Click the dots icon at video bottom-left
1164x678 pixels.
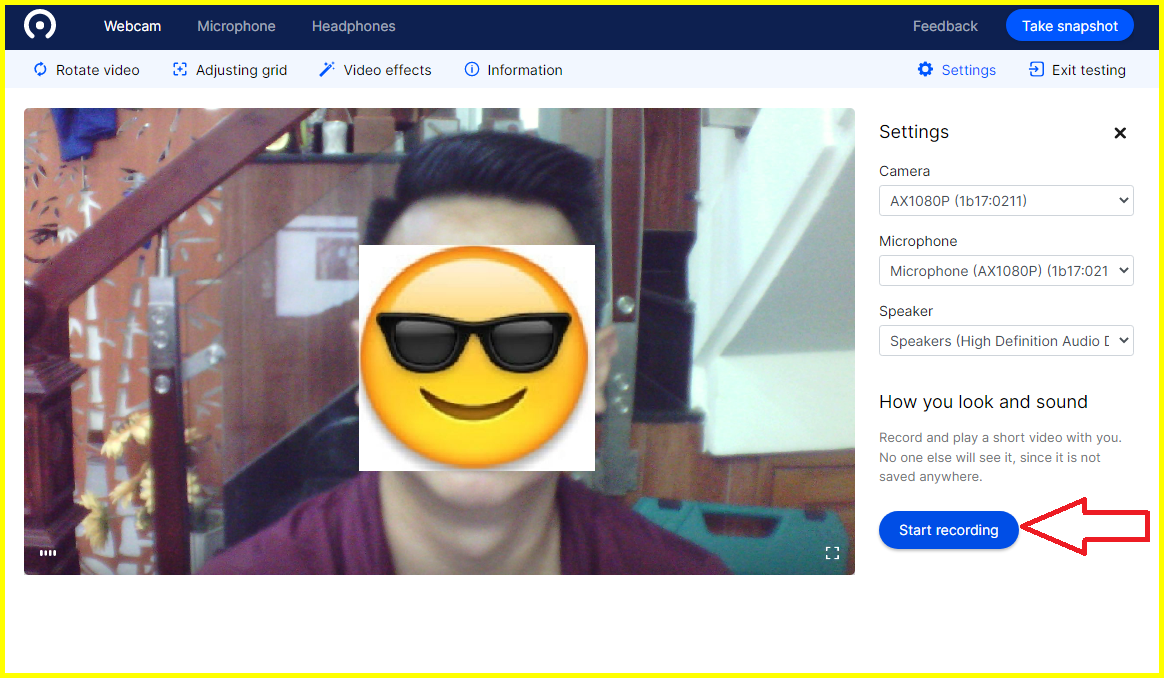(x=48, y=553)
